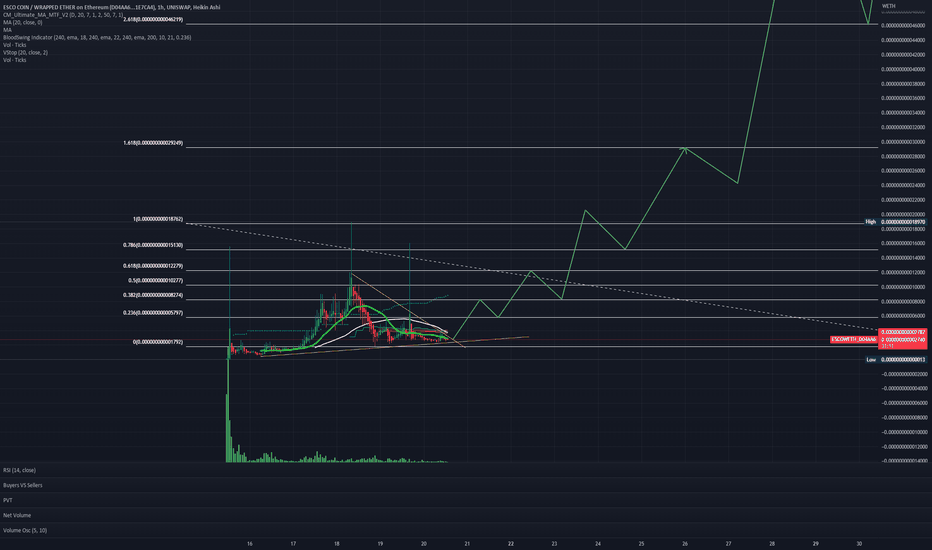Viewport: 932px width, 550px height.
Task: Click the 0.0000000000030000 price scale value
Action: point(903,142)
